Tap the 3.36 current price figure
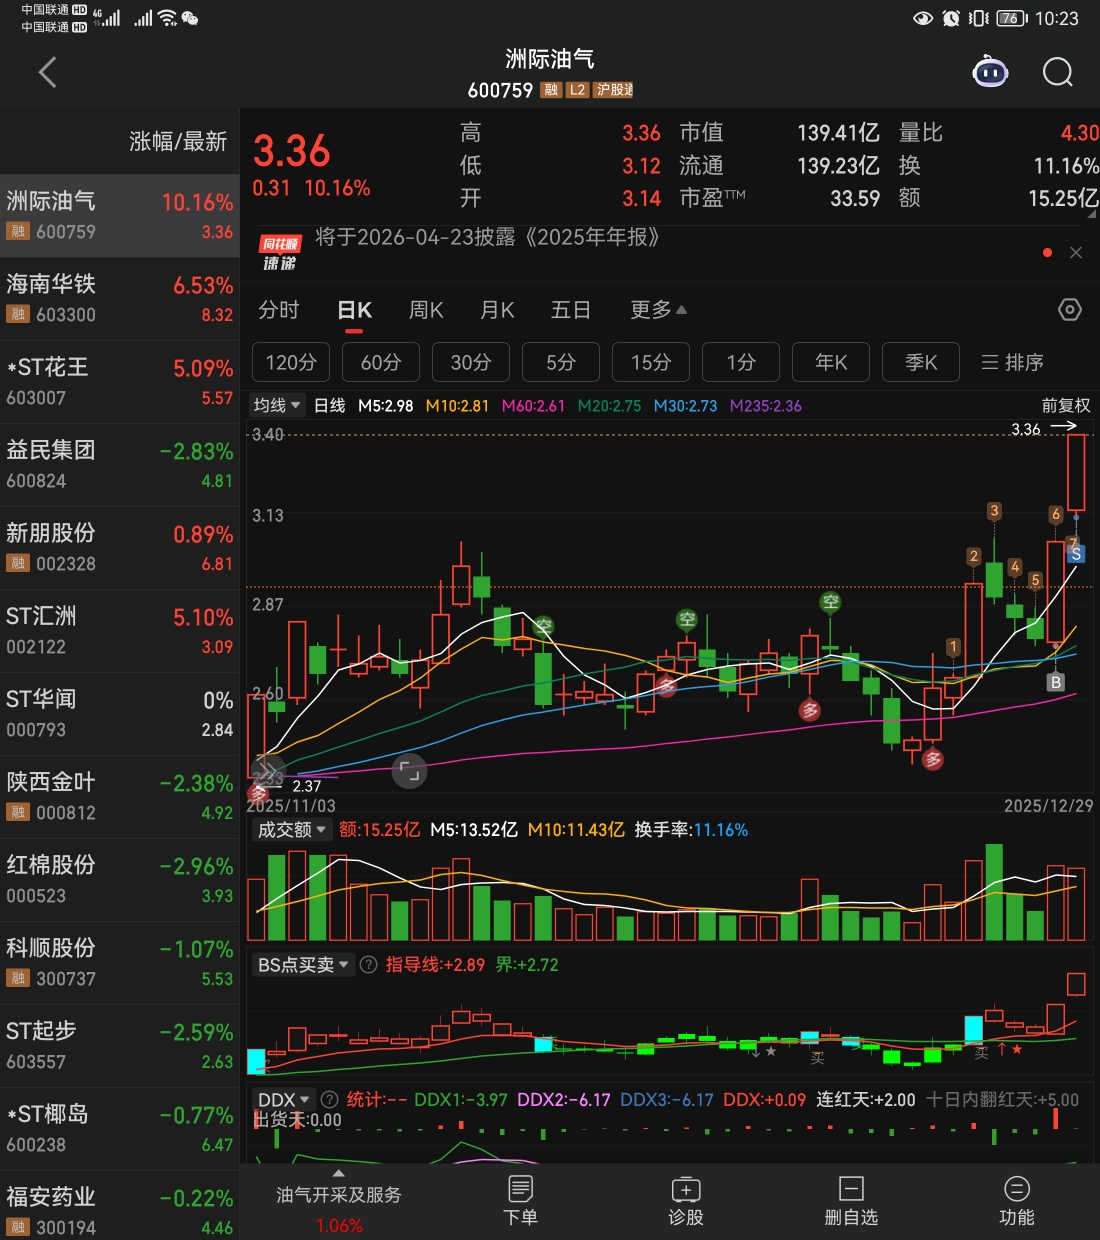This screenshot has width=1100, height=1240. 291,151
